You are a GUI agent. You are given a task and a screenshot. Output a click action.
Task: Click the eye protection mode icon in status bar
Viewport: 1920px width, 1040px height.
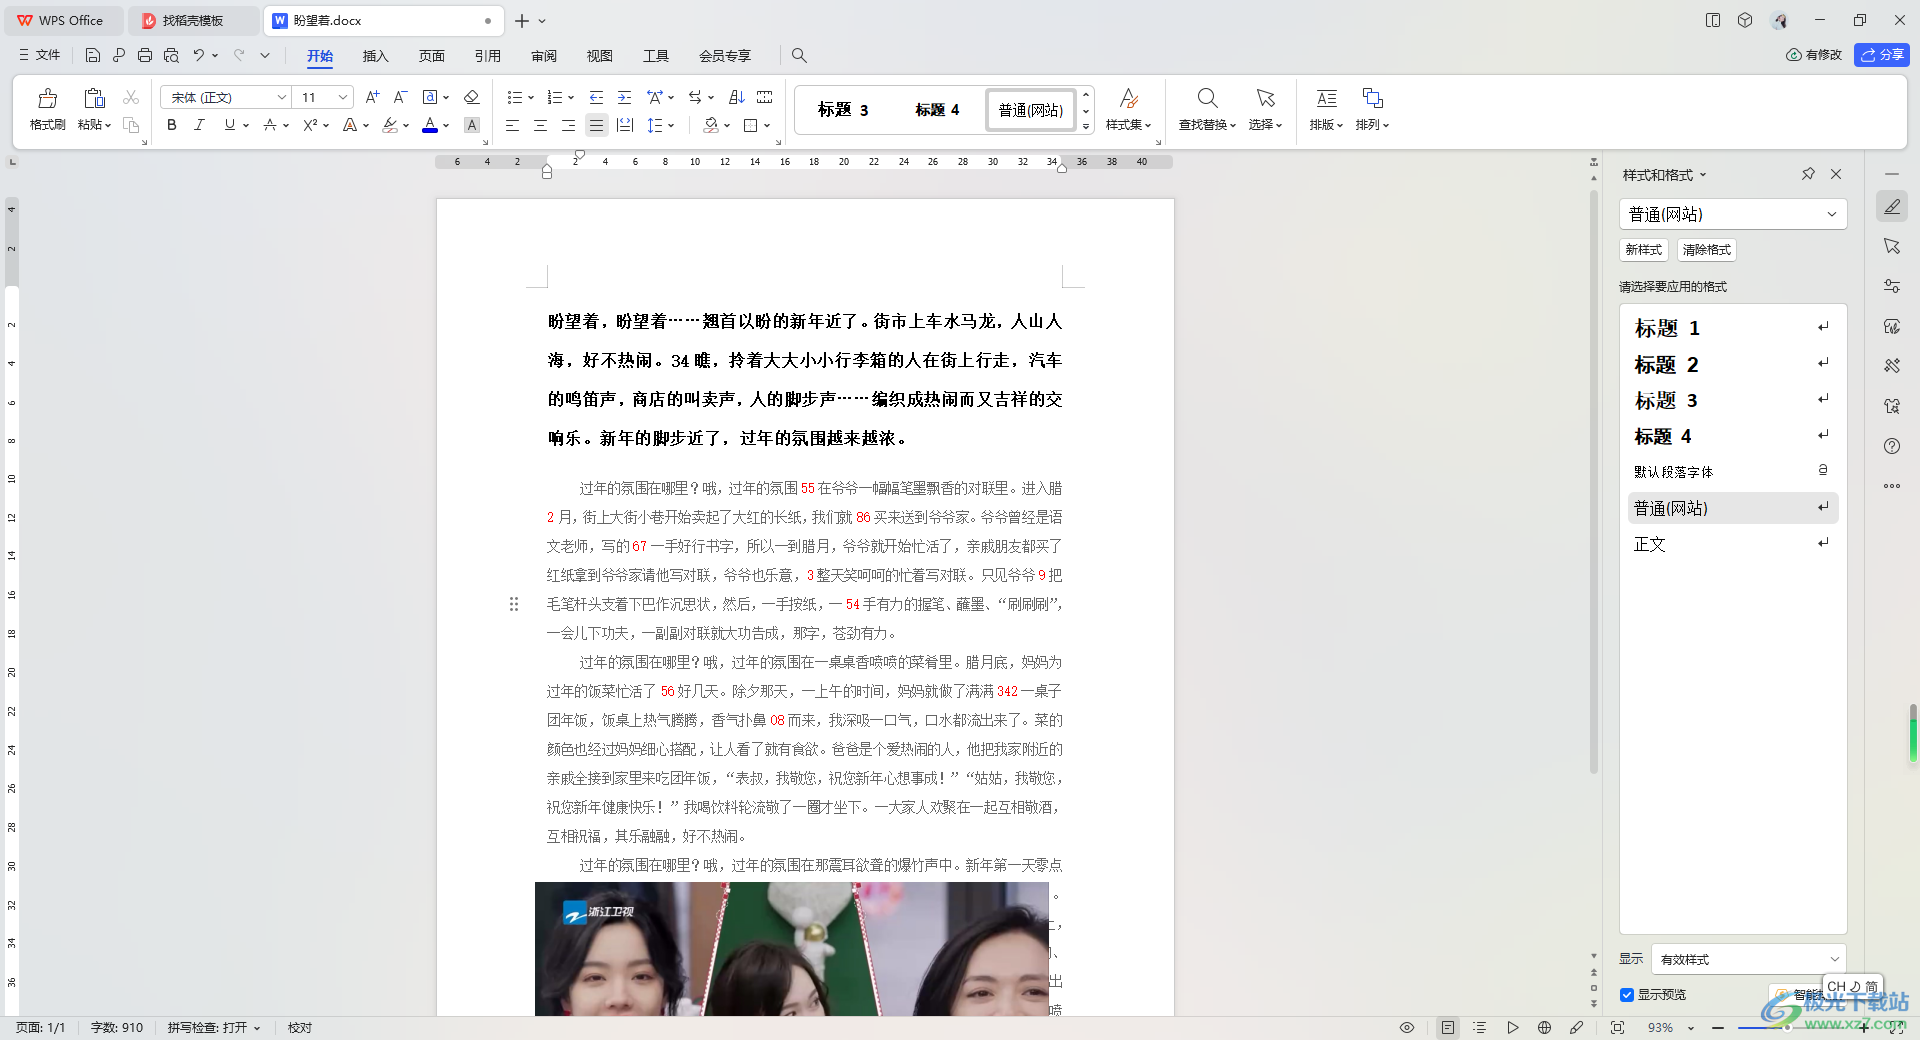(1407, 1027)
